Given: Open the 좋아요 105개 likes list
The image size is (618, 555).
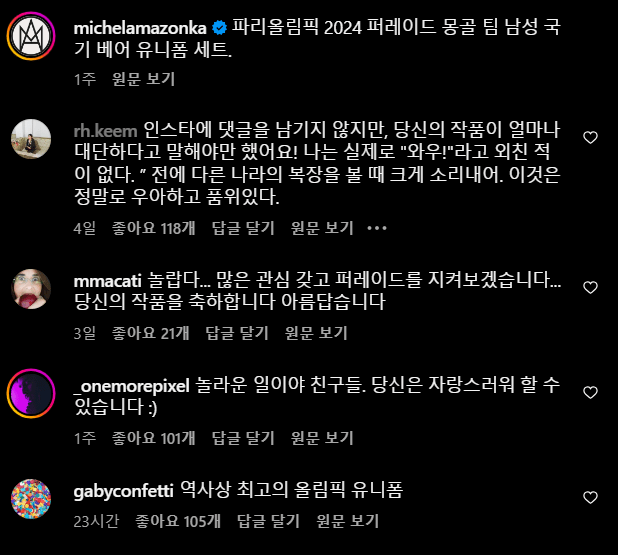Looking at the screenshot, I should [178, 521].
